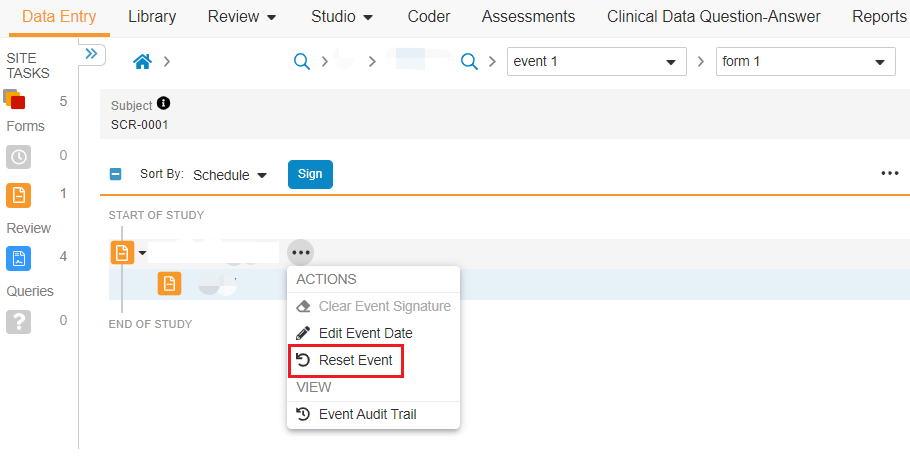Collapse all events with minus toggle

coord(115,174)
